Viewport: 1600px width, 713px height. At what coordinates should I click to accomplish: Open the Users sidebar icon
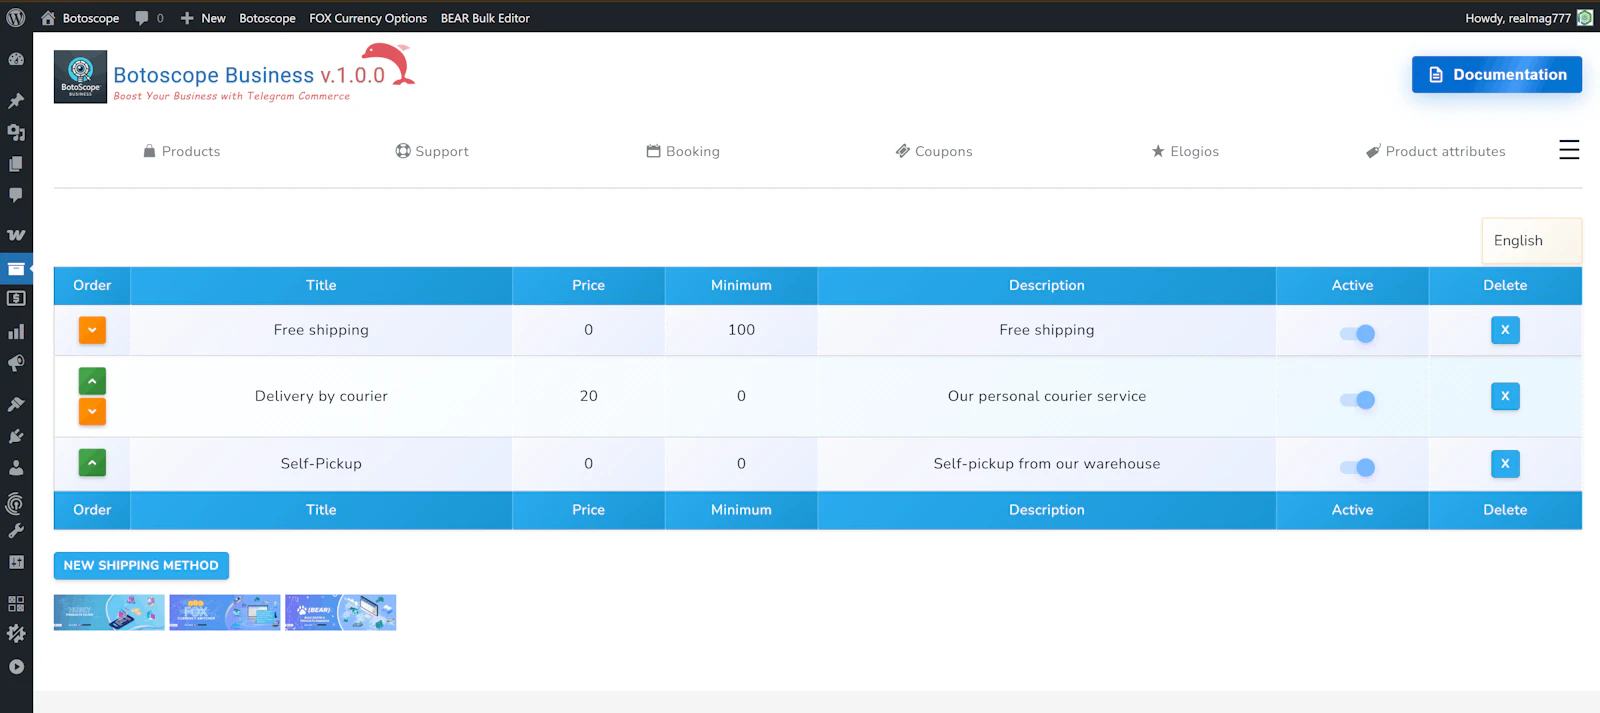pyautogui.click(x=16, y=467)
